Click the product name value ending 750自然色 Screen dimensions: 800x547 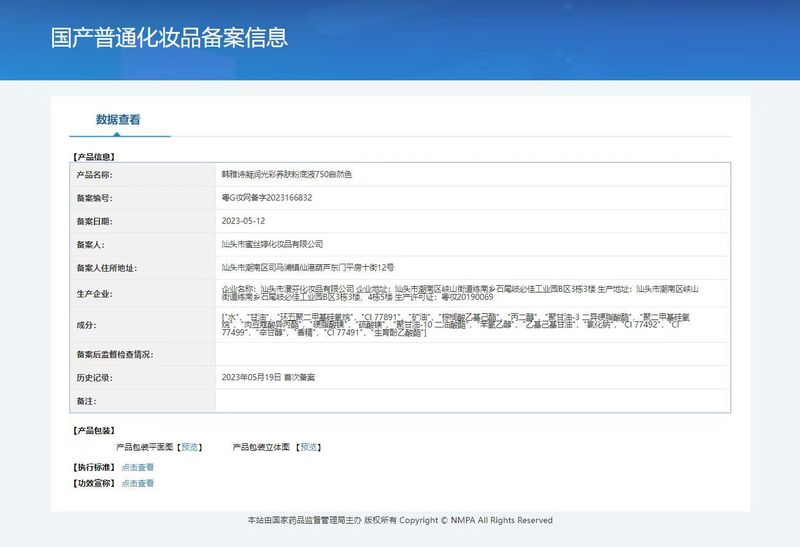coord(287,174)
